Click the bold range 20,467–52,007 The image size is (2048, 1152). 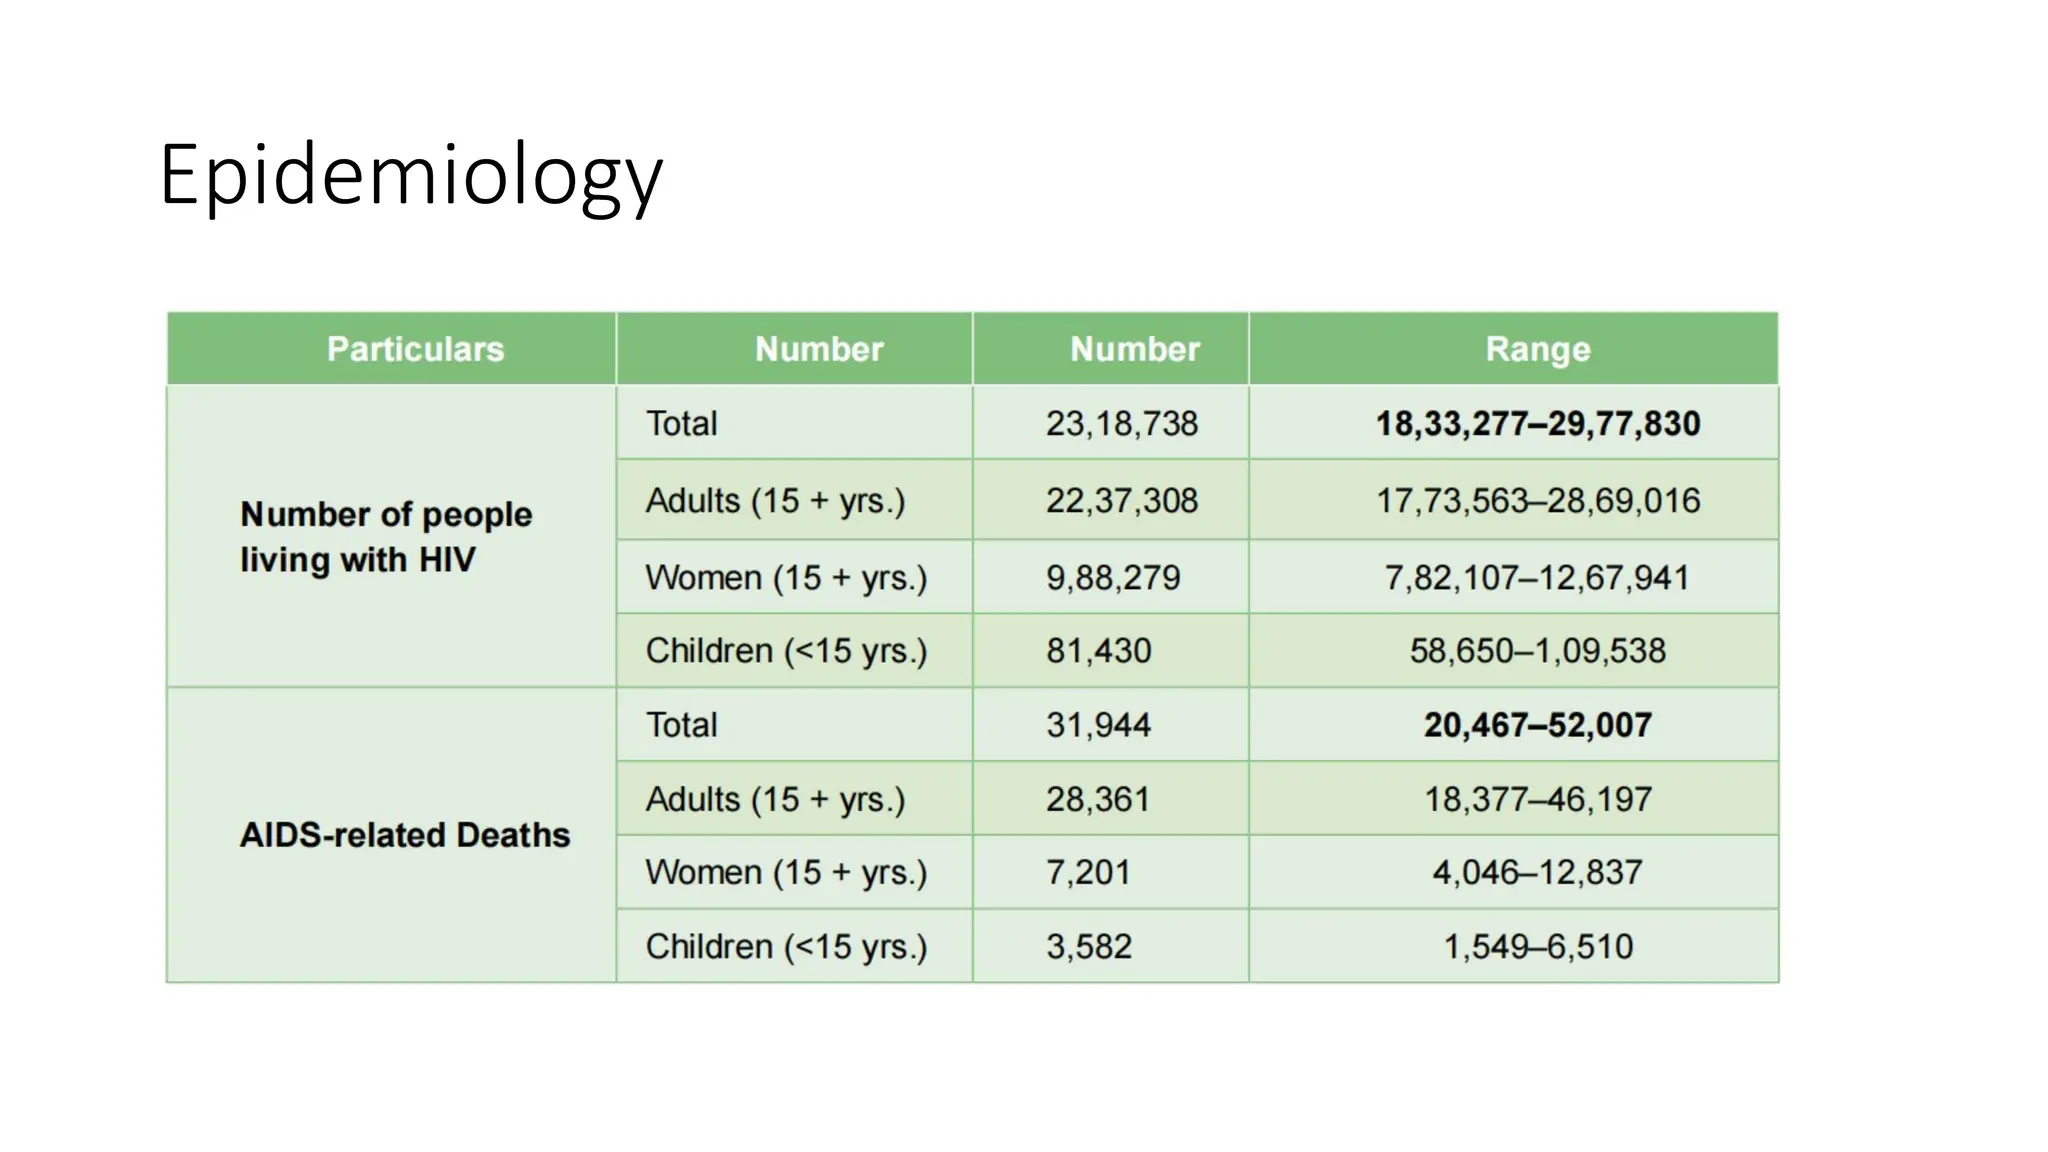[1538, 725]
